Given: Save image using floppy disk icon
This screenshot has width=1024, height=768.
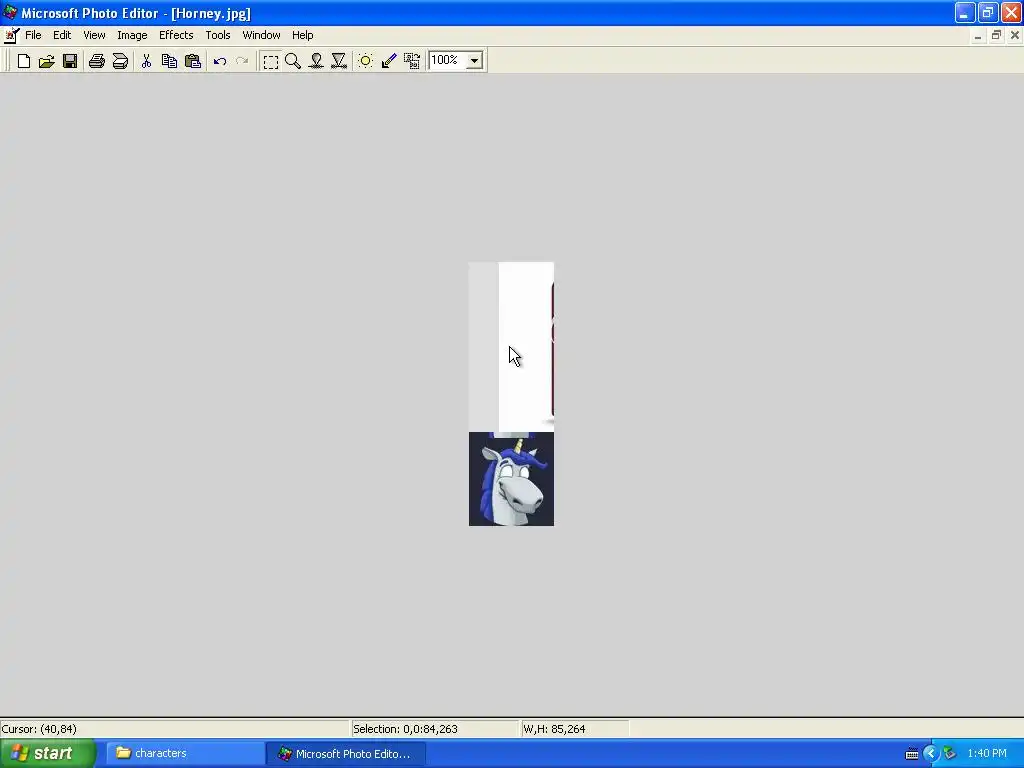Looking at the screenshot, I should pos(70,61).
